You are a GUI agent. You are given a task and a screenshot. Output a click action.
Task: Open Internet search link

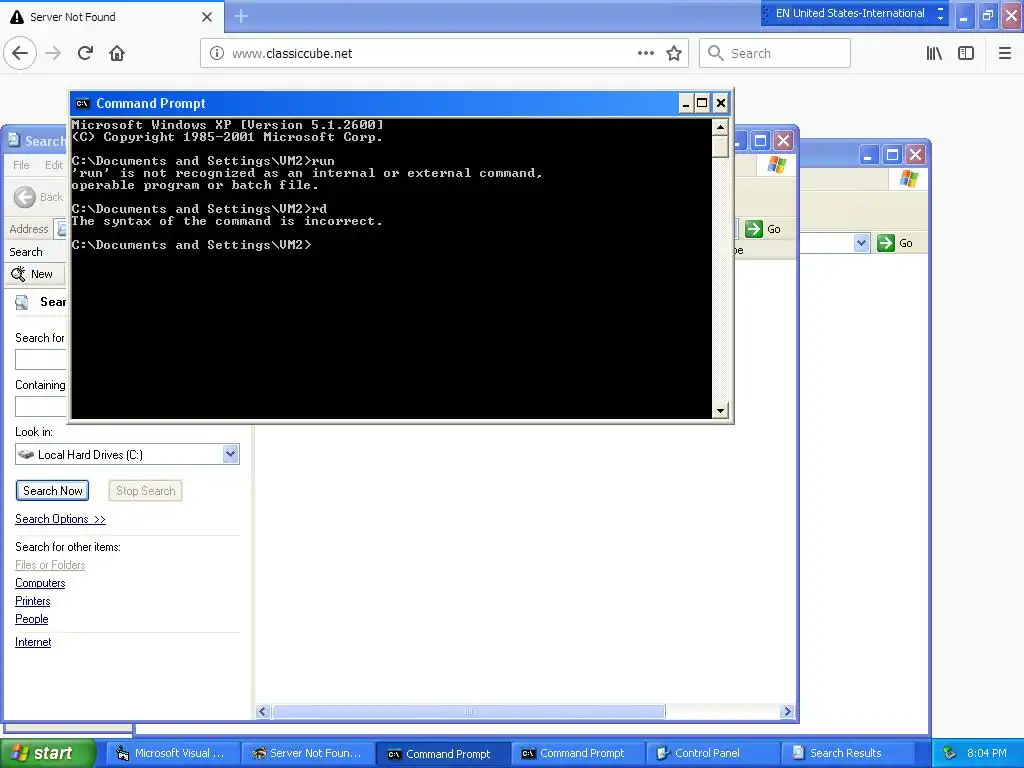tap(33, 642)
